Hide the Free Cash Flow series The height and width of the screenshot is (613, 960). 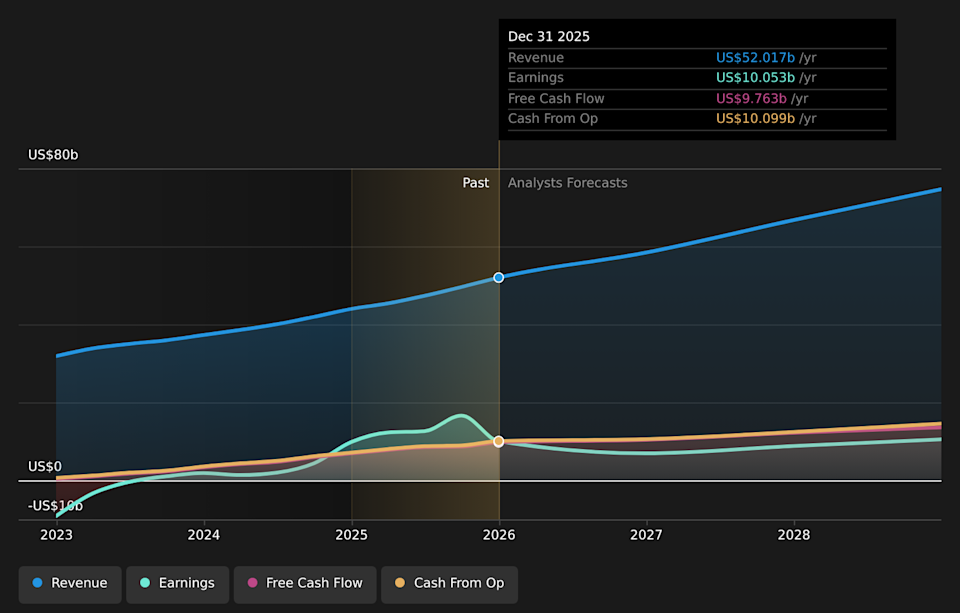coord(305,583)
